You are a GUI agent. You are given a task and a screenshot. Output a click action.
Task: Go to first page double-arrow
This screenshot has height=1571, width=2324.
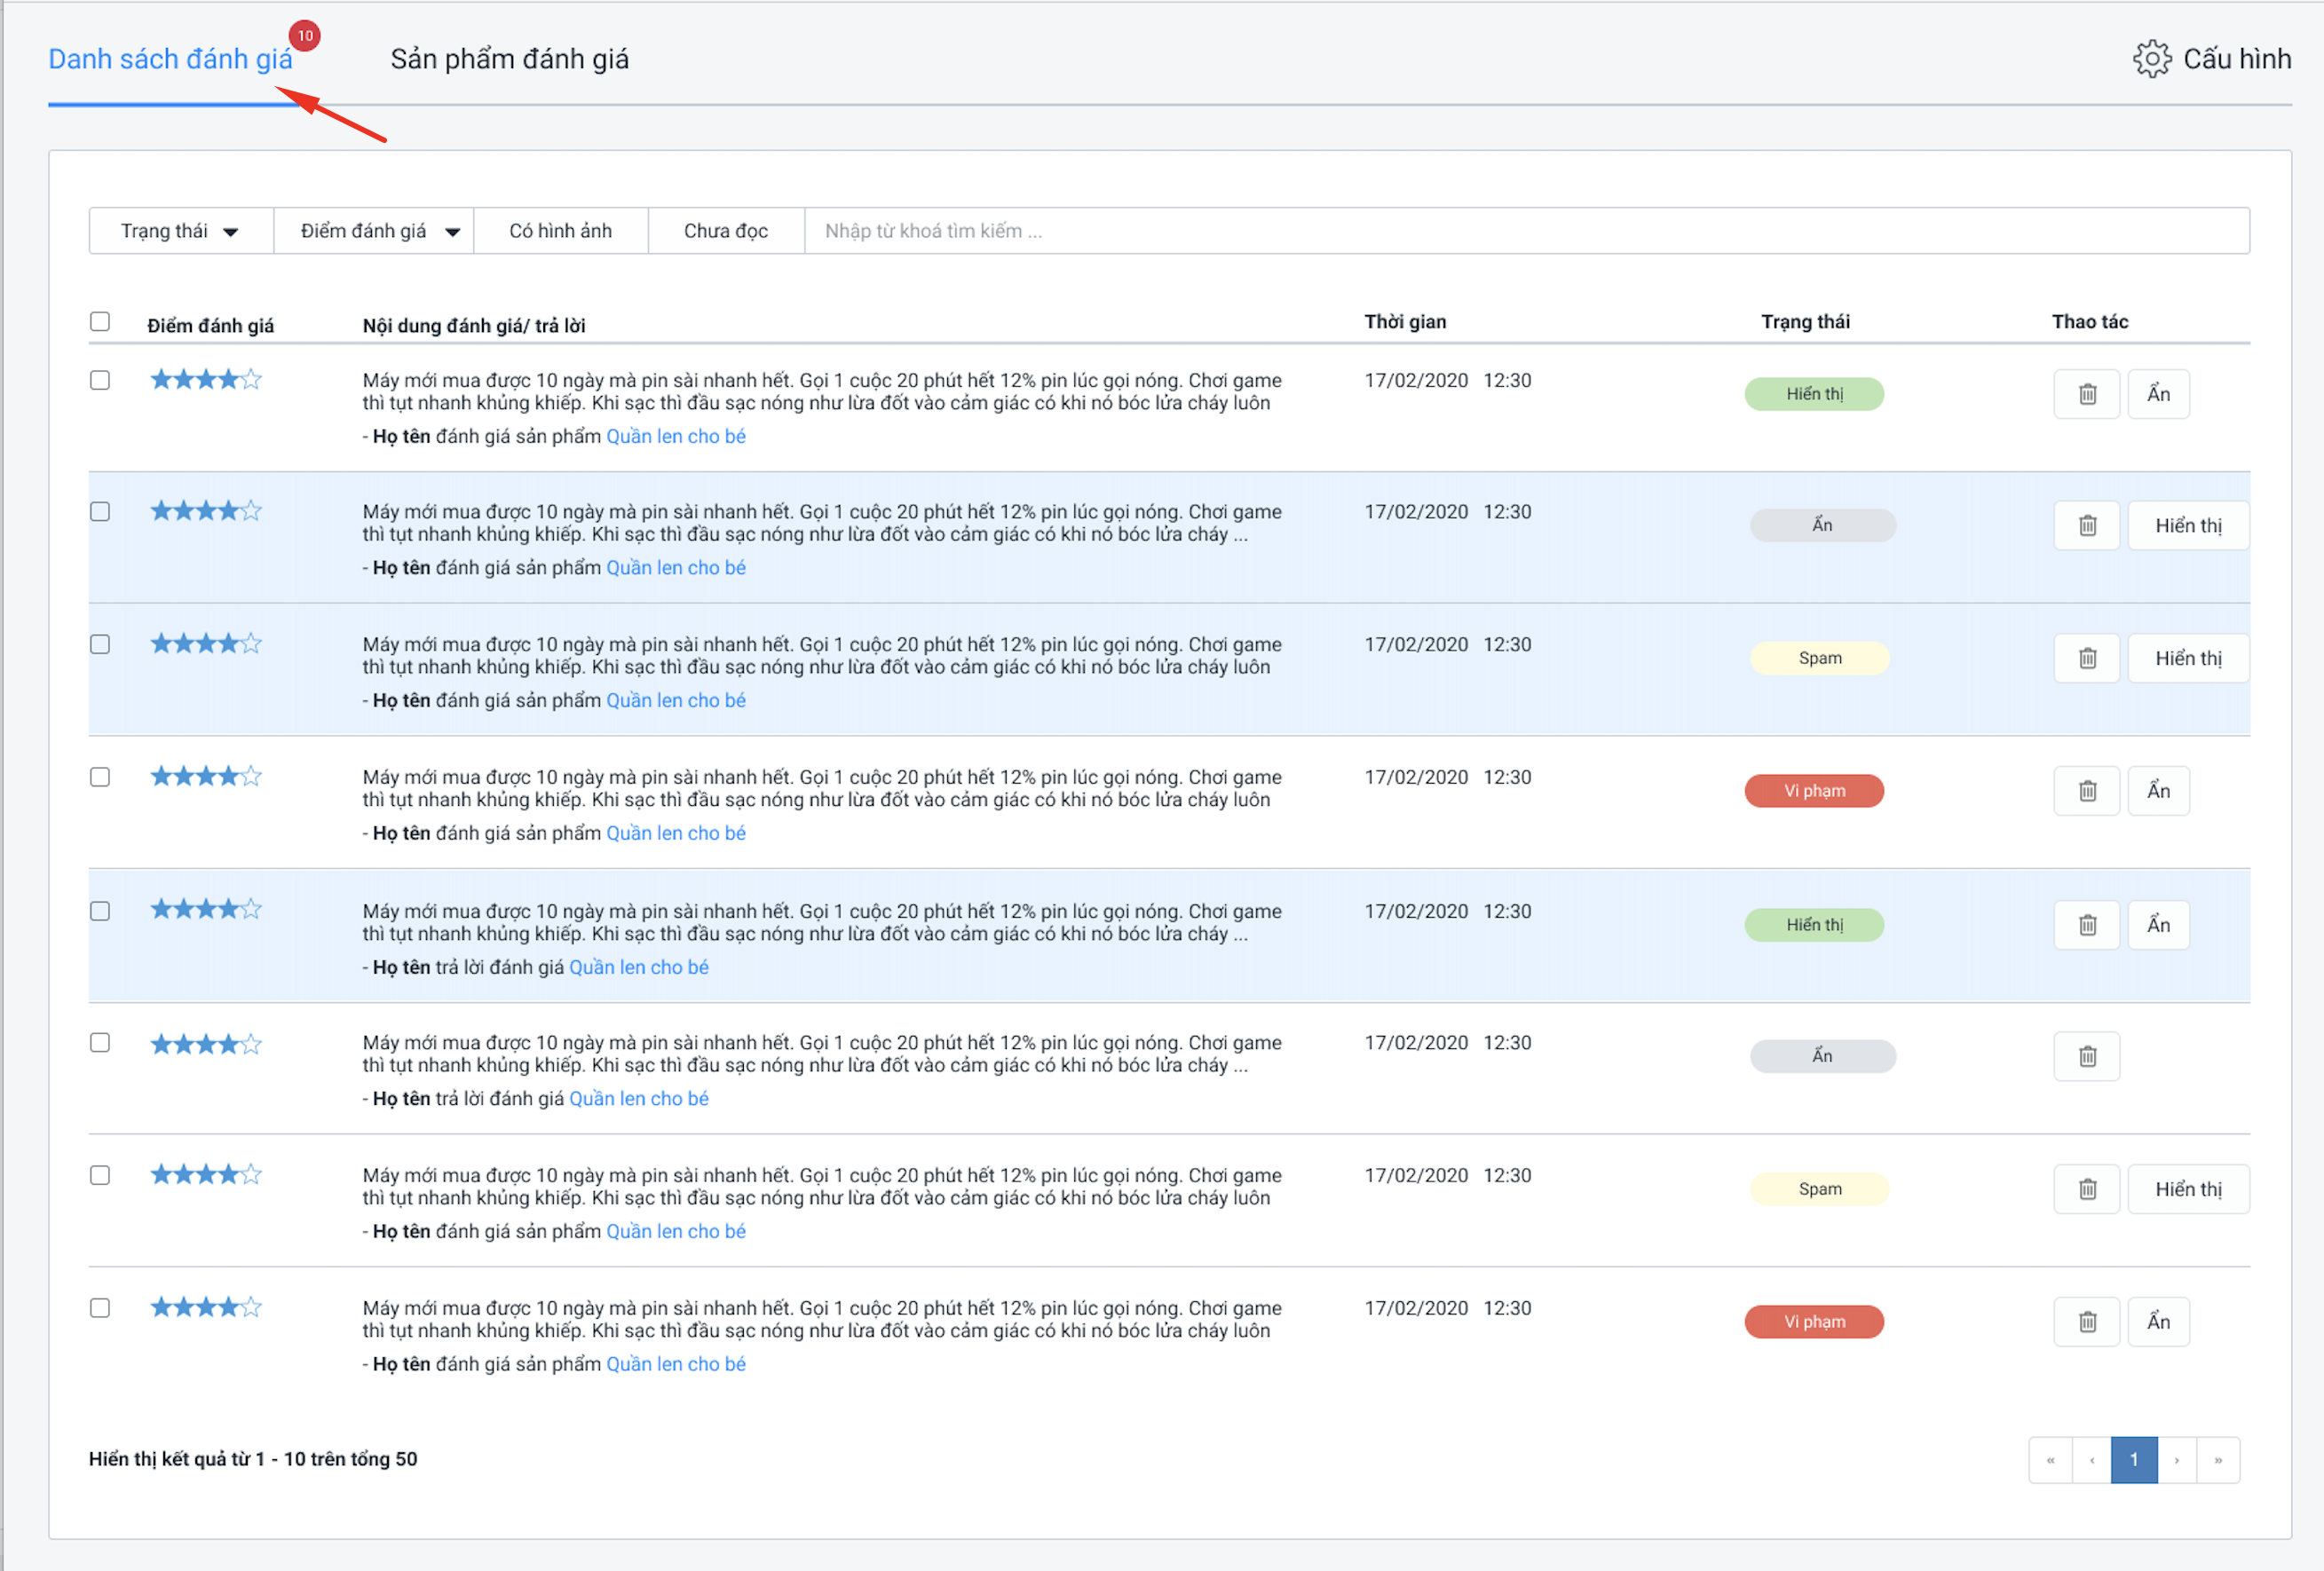pyautogui.click(x=2050, y=1460)
